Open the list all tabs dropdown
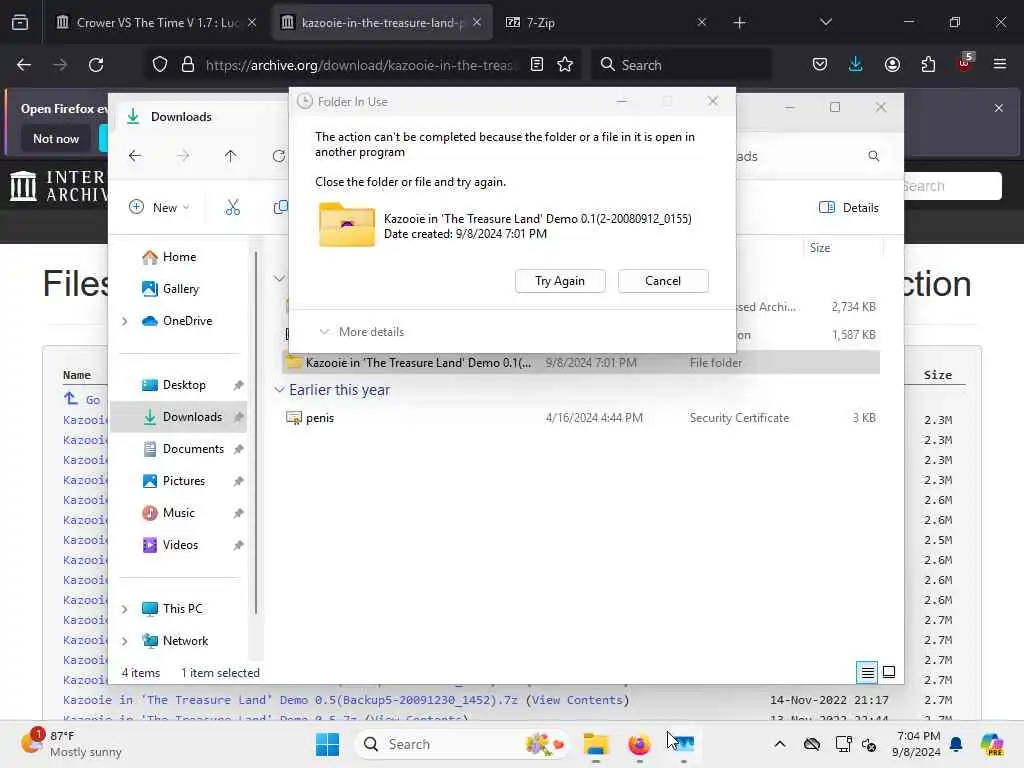The width and height of the screenshot is (1024, 768). [x=825, y=22]
